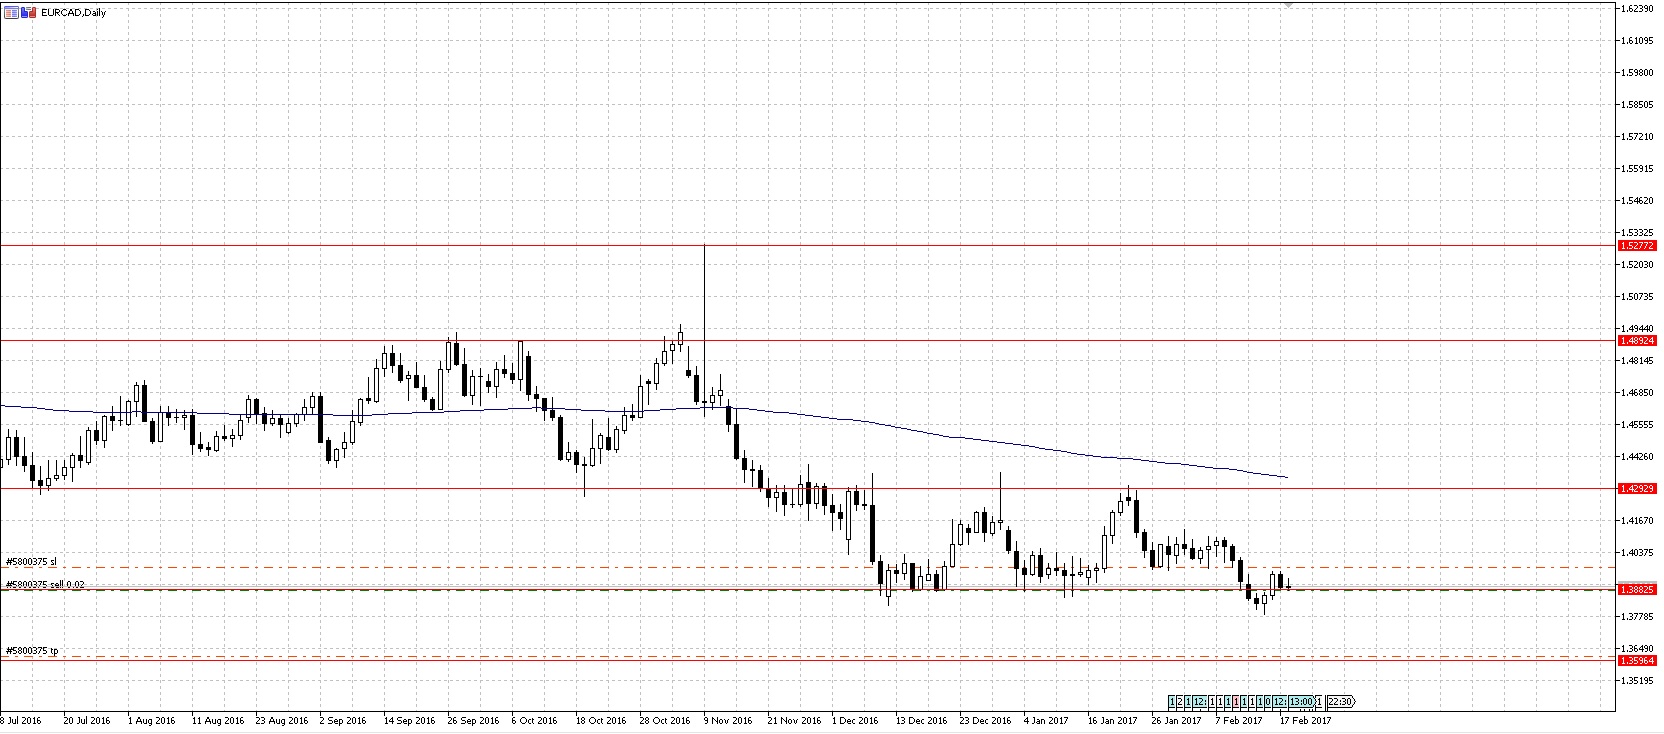Click the 23 Dec 2016 date label
Screen dimensions: 1664x734
tap(985, 720)
